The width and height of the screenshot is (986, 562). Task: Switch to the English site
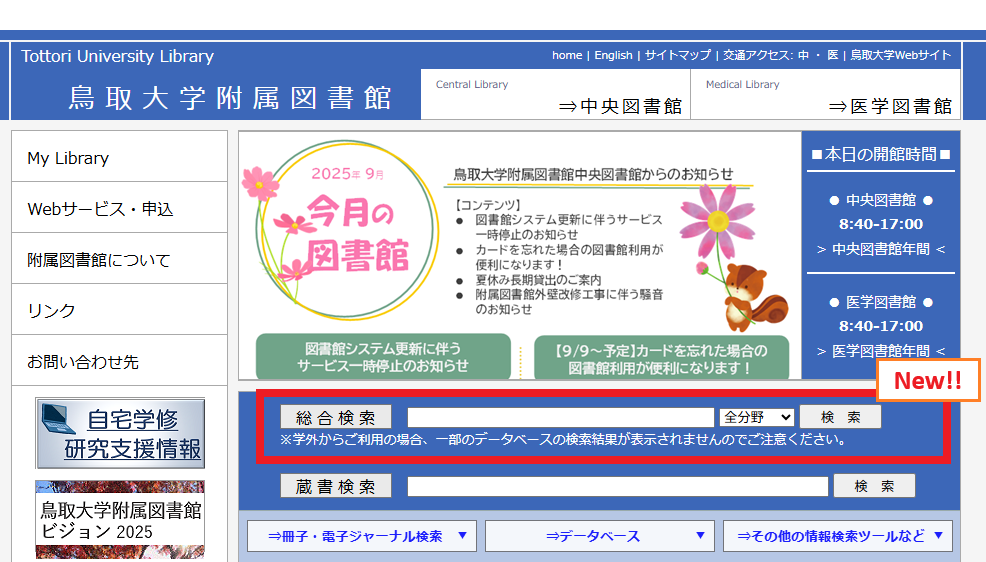click(x=613, y=55)
